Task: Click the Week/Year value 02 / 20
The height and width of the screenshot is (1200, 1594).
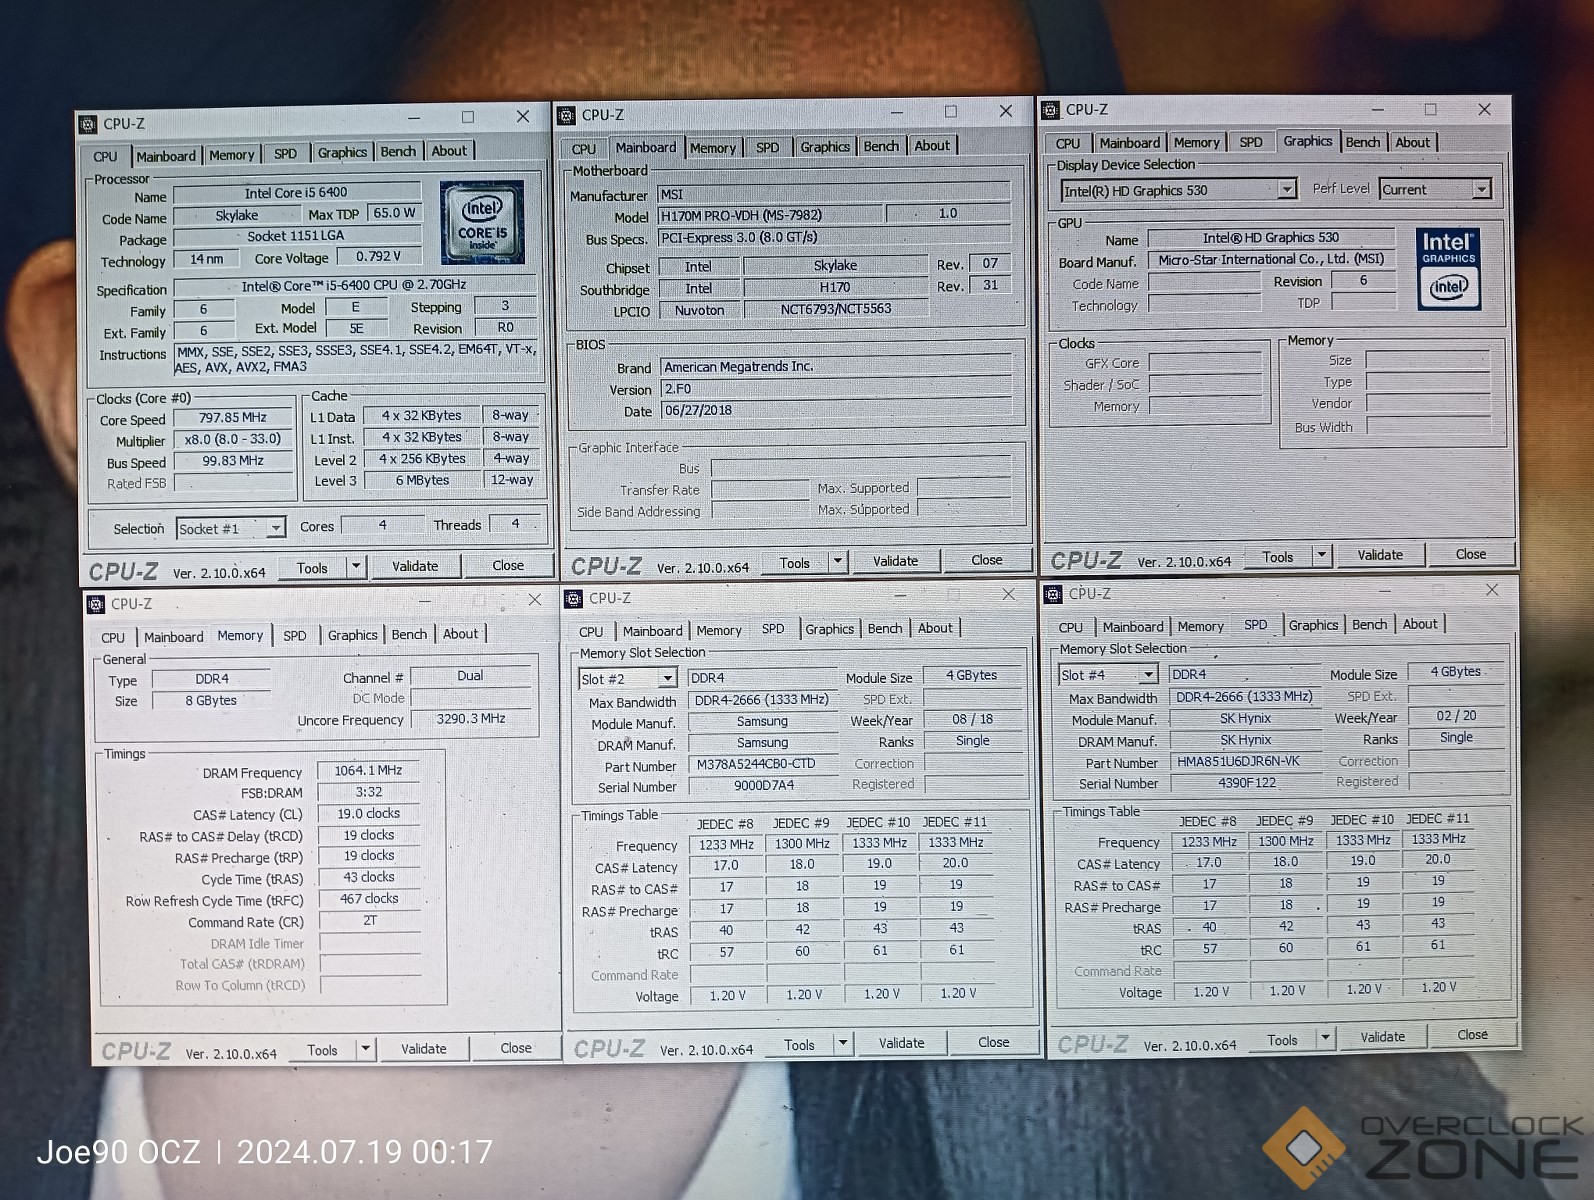Action: coord(1456,716)
